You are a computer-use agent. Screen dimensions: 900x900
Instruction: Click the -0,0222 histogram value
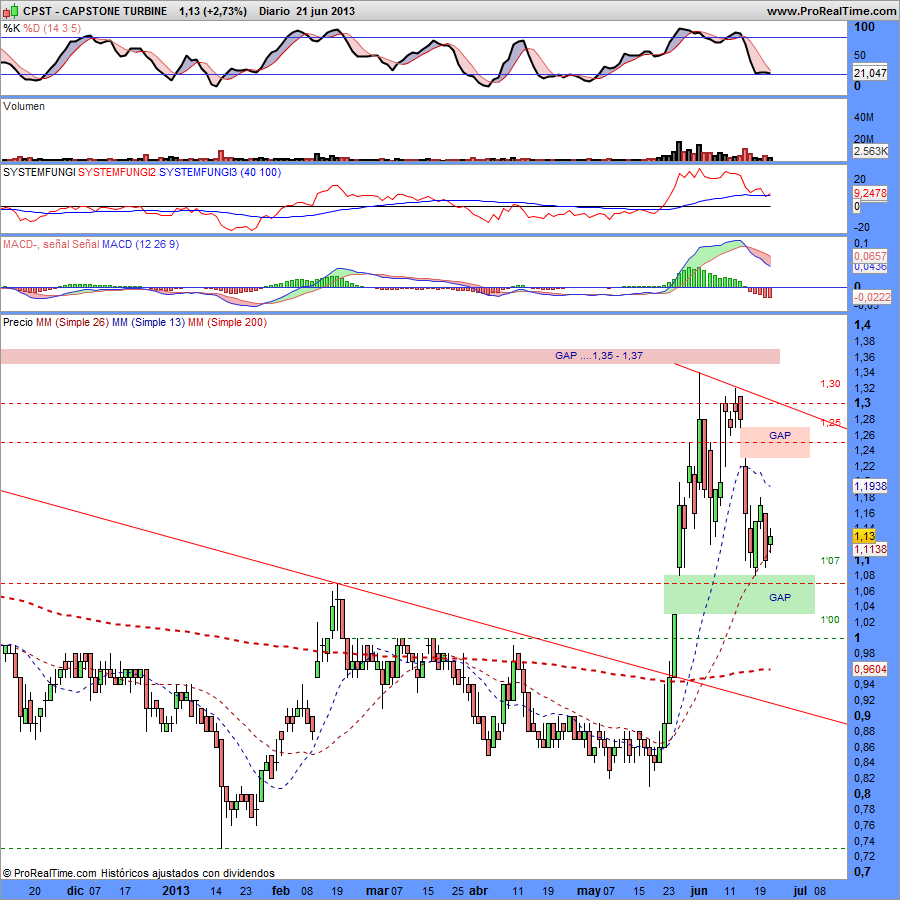click(872, 297)
